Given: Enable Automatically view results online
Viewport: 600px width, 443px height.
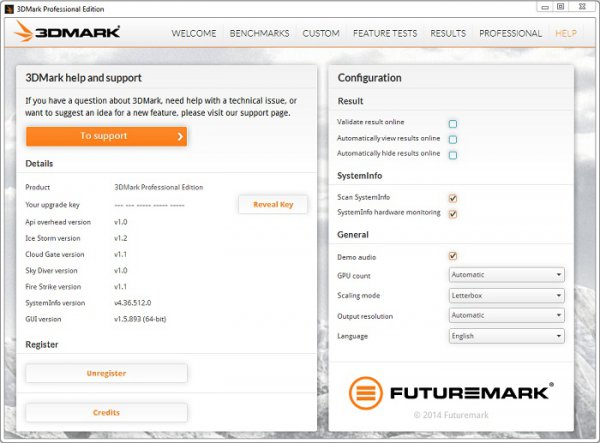Looking at the screenshot, I should pyautogui.click(x=453, y=139).
